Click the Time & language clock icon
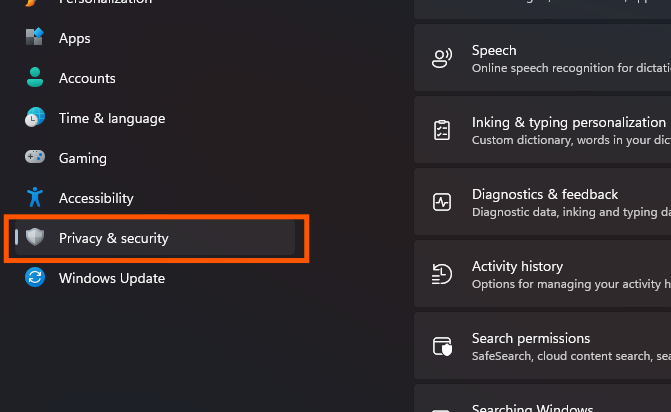 [35, 118]
